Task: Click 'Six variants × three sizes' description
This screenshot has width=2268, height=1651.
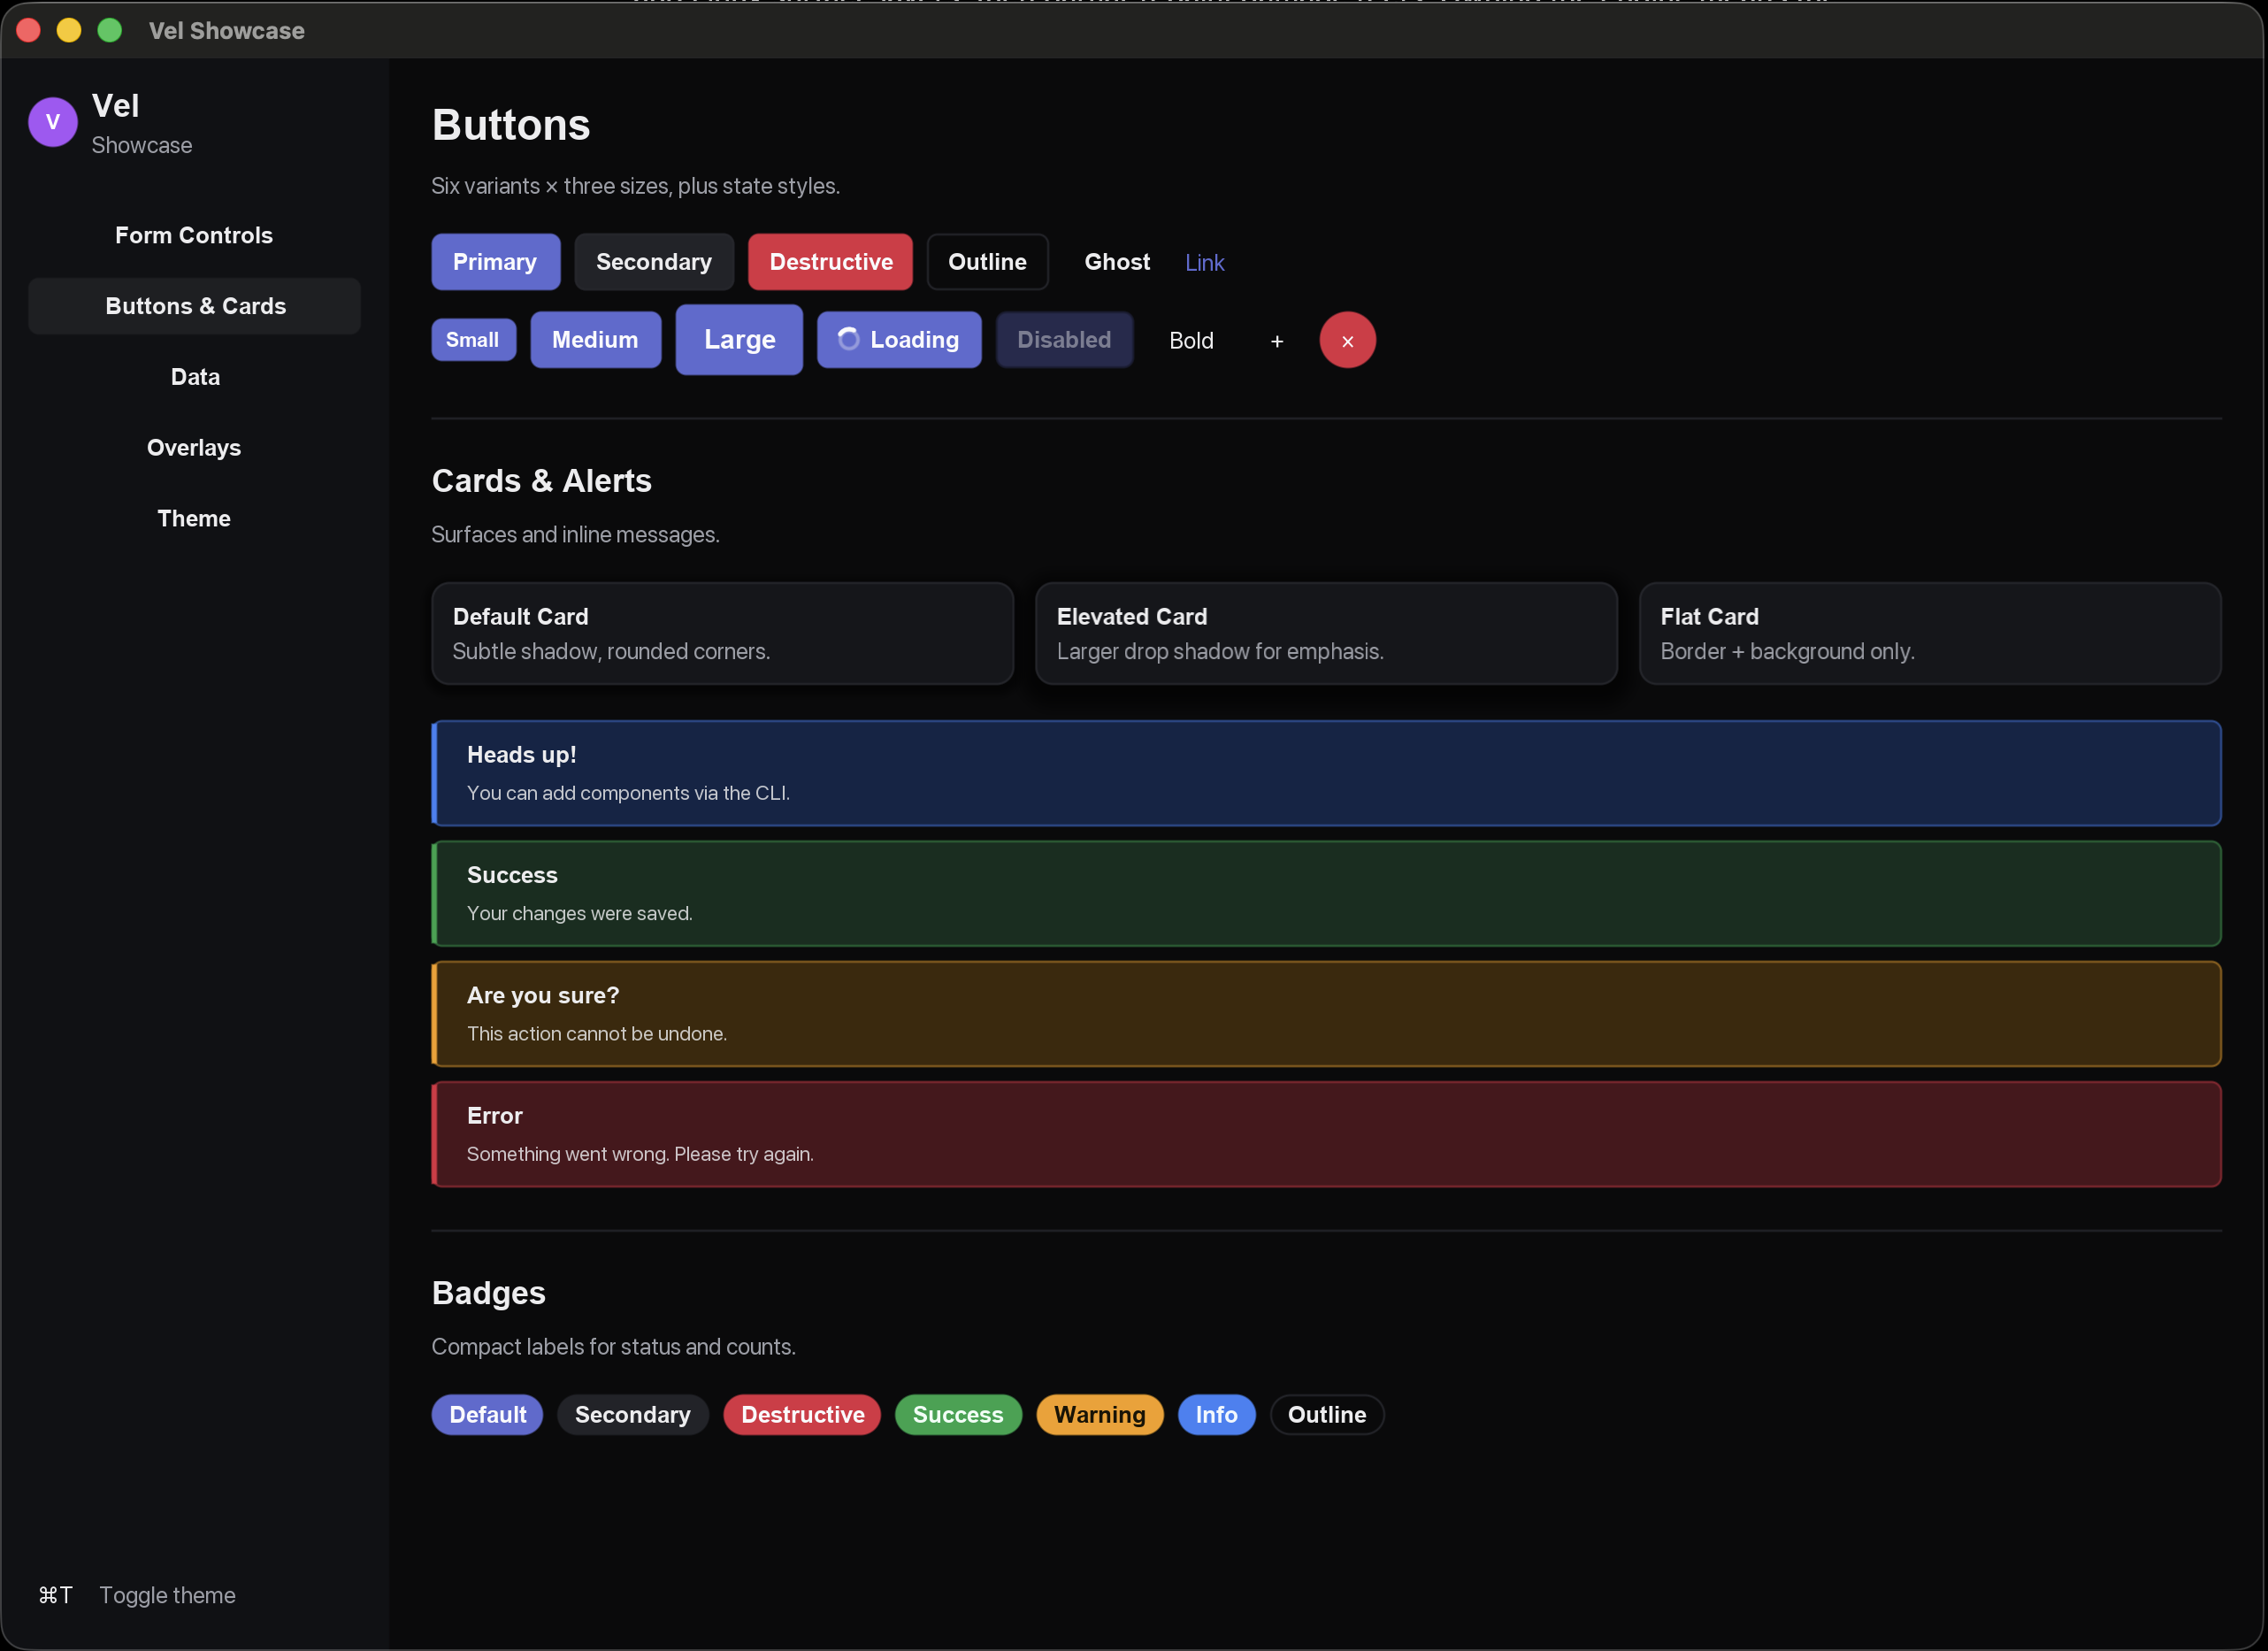Action: click(x=635, y=186)
